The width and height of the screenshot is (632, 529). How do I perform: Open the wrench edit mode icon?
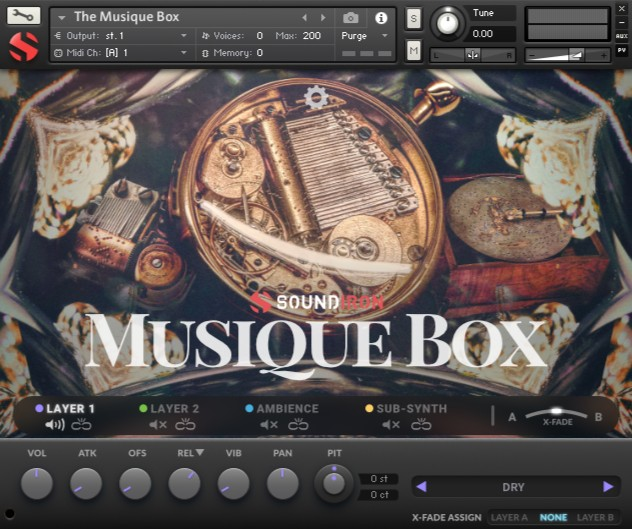pos(23,16)
